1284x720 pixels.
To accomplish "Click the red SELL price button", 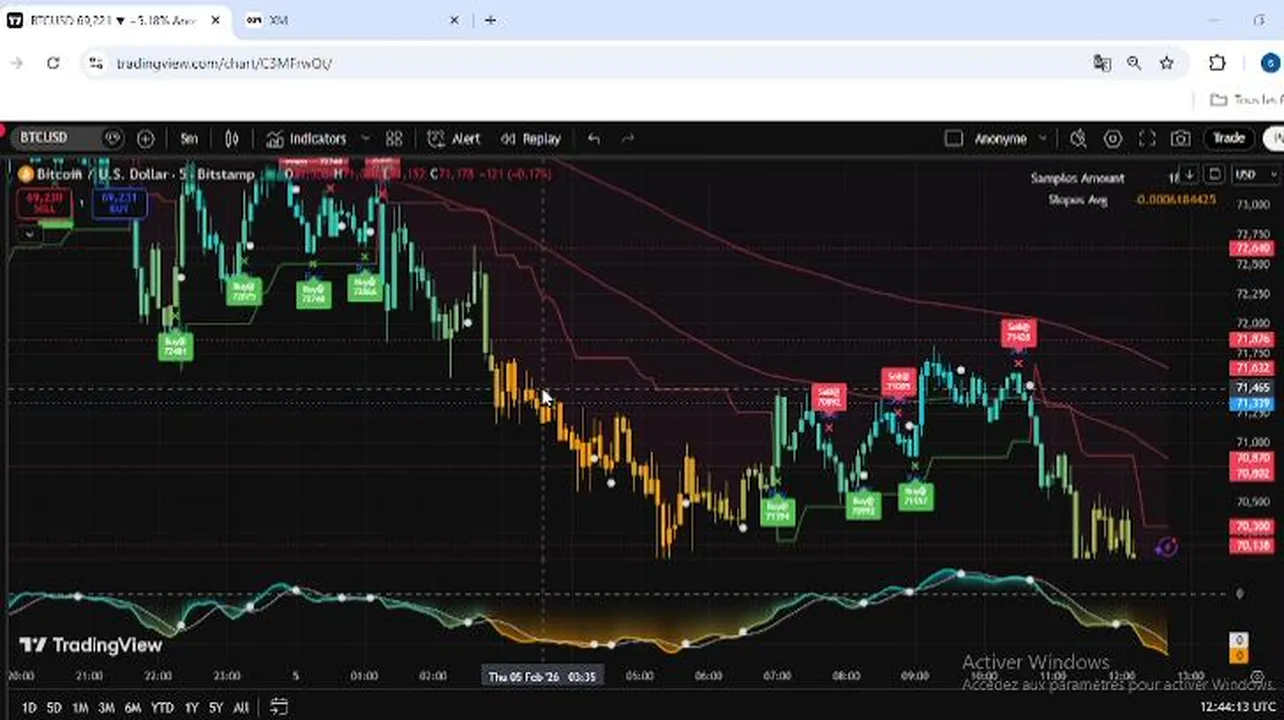I will click(44, 203).
